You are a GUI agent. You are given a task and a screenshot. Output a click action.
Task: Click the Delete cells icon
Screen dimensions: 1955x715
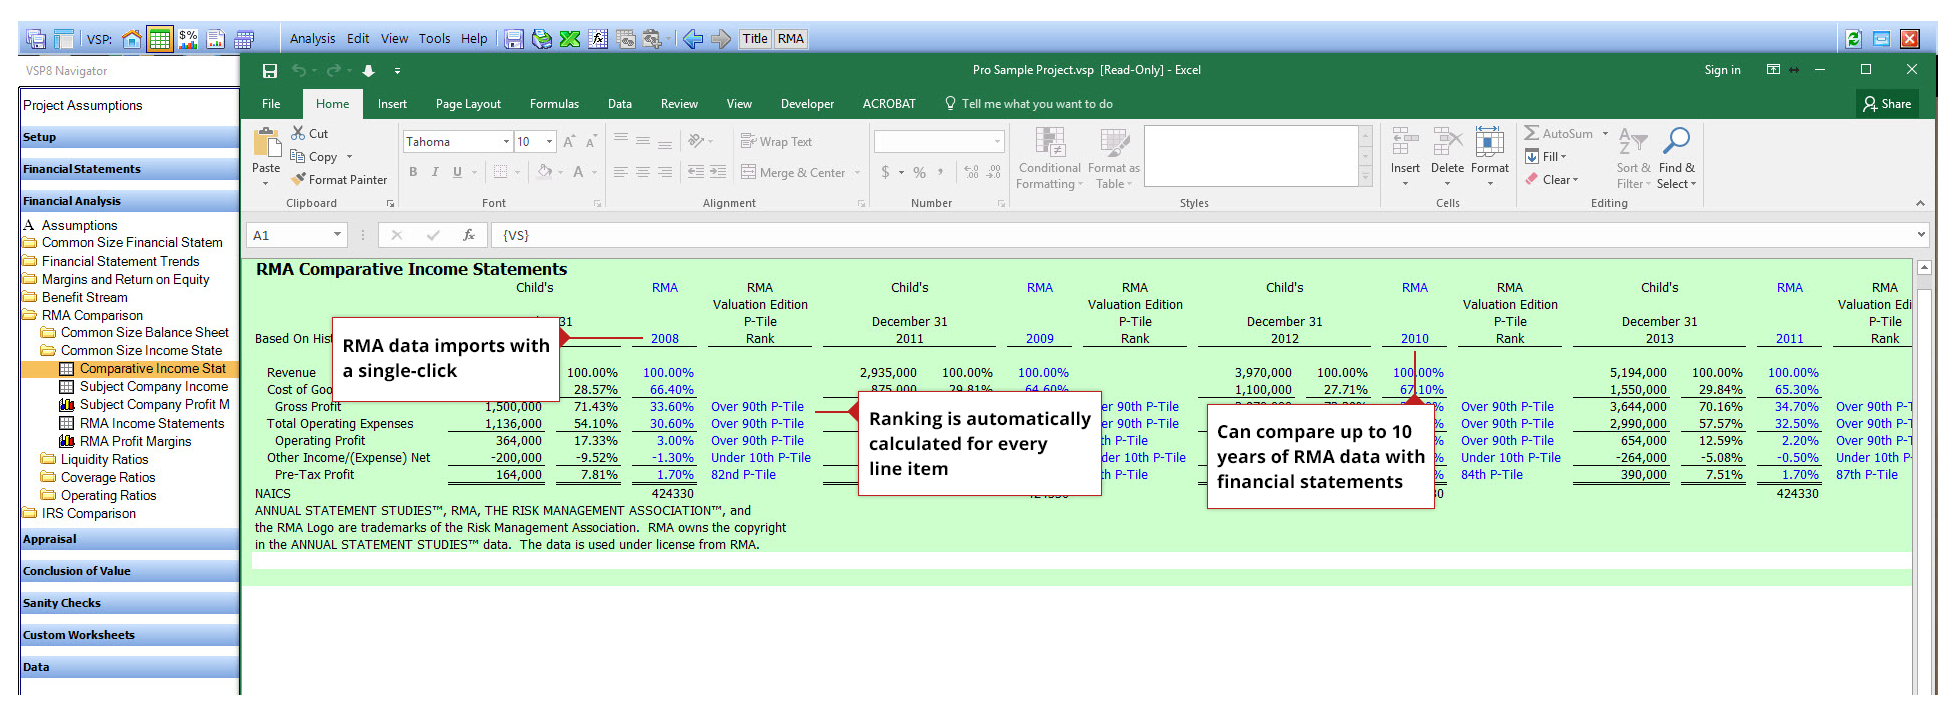pos(1447,143)
